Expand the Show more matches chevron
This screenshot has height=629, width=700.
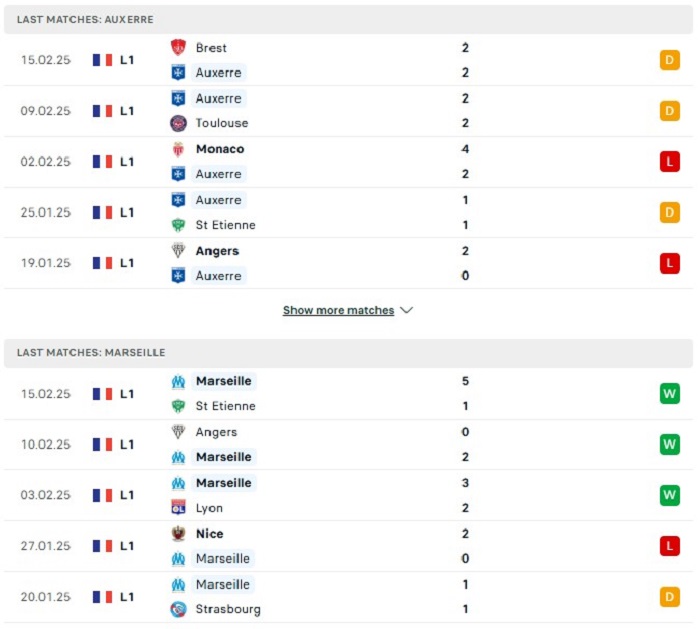[407, 310]
